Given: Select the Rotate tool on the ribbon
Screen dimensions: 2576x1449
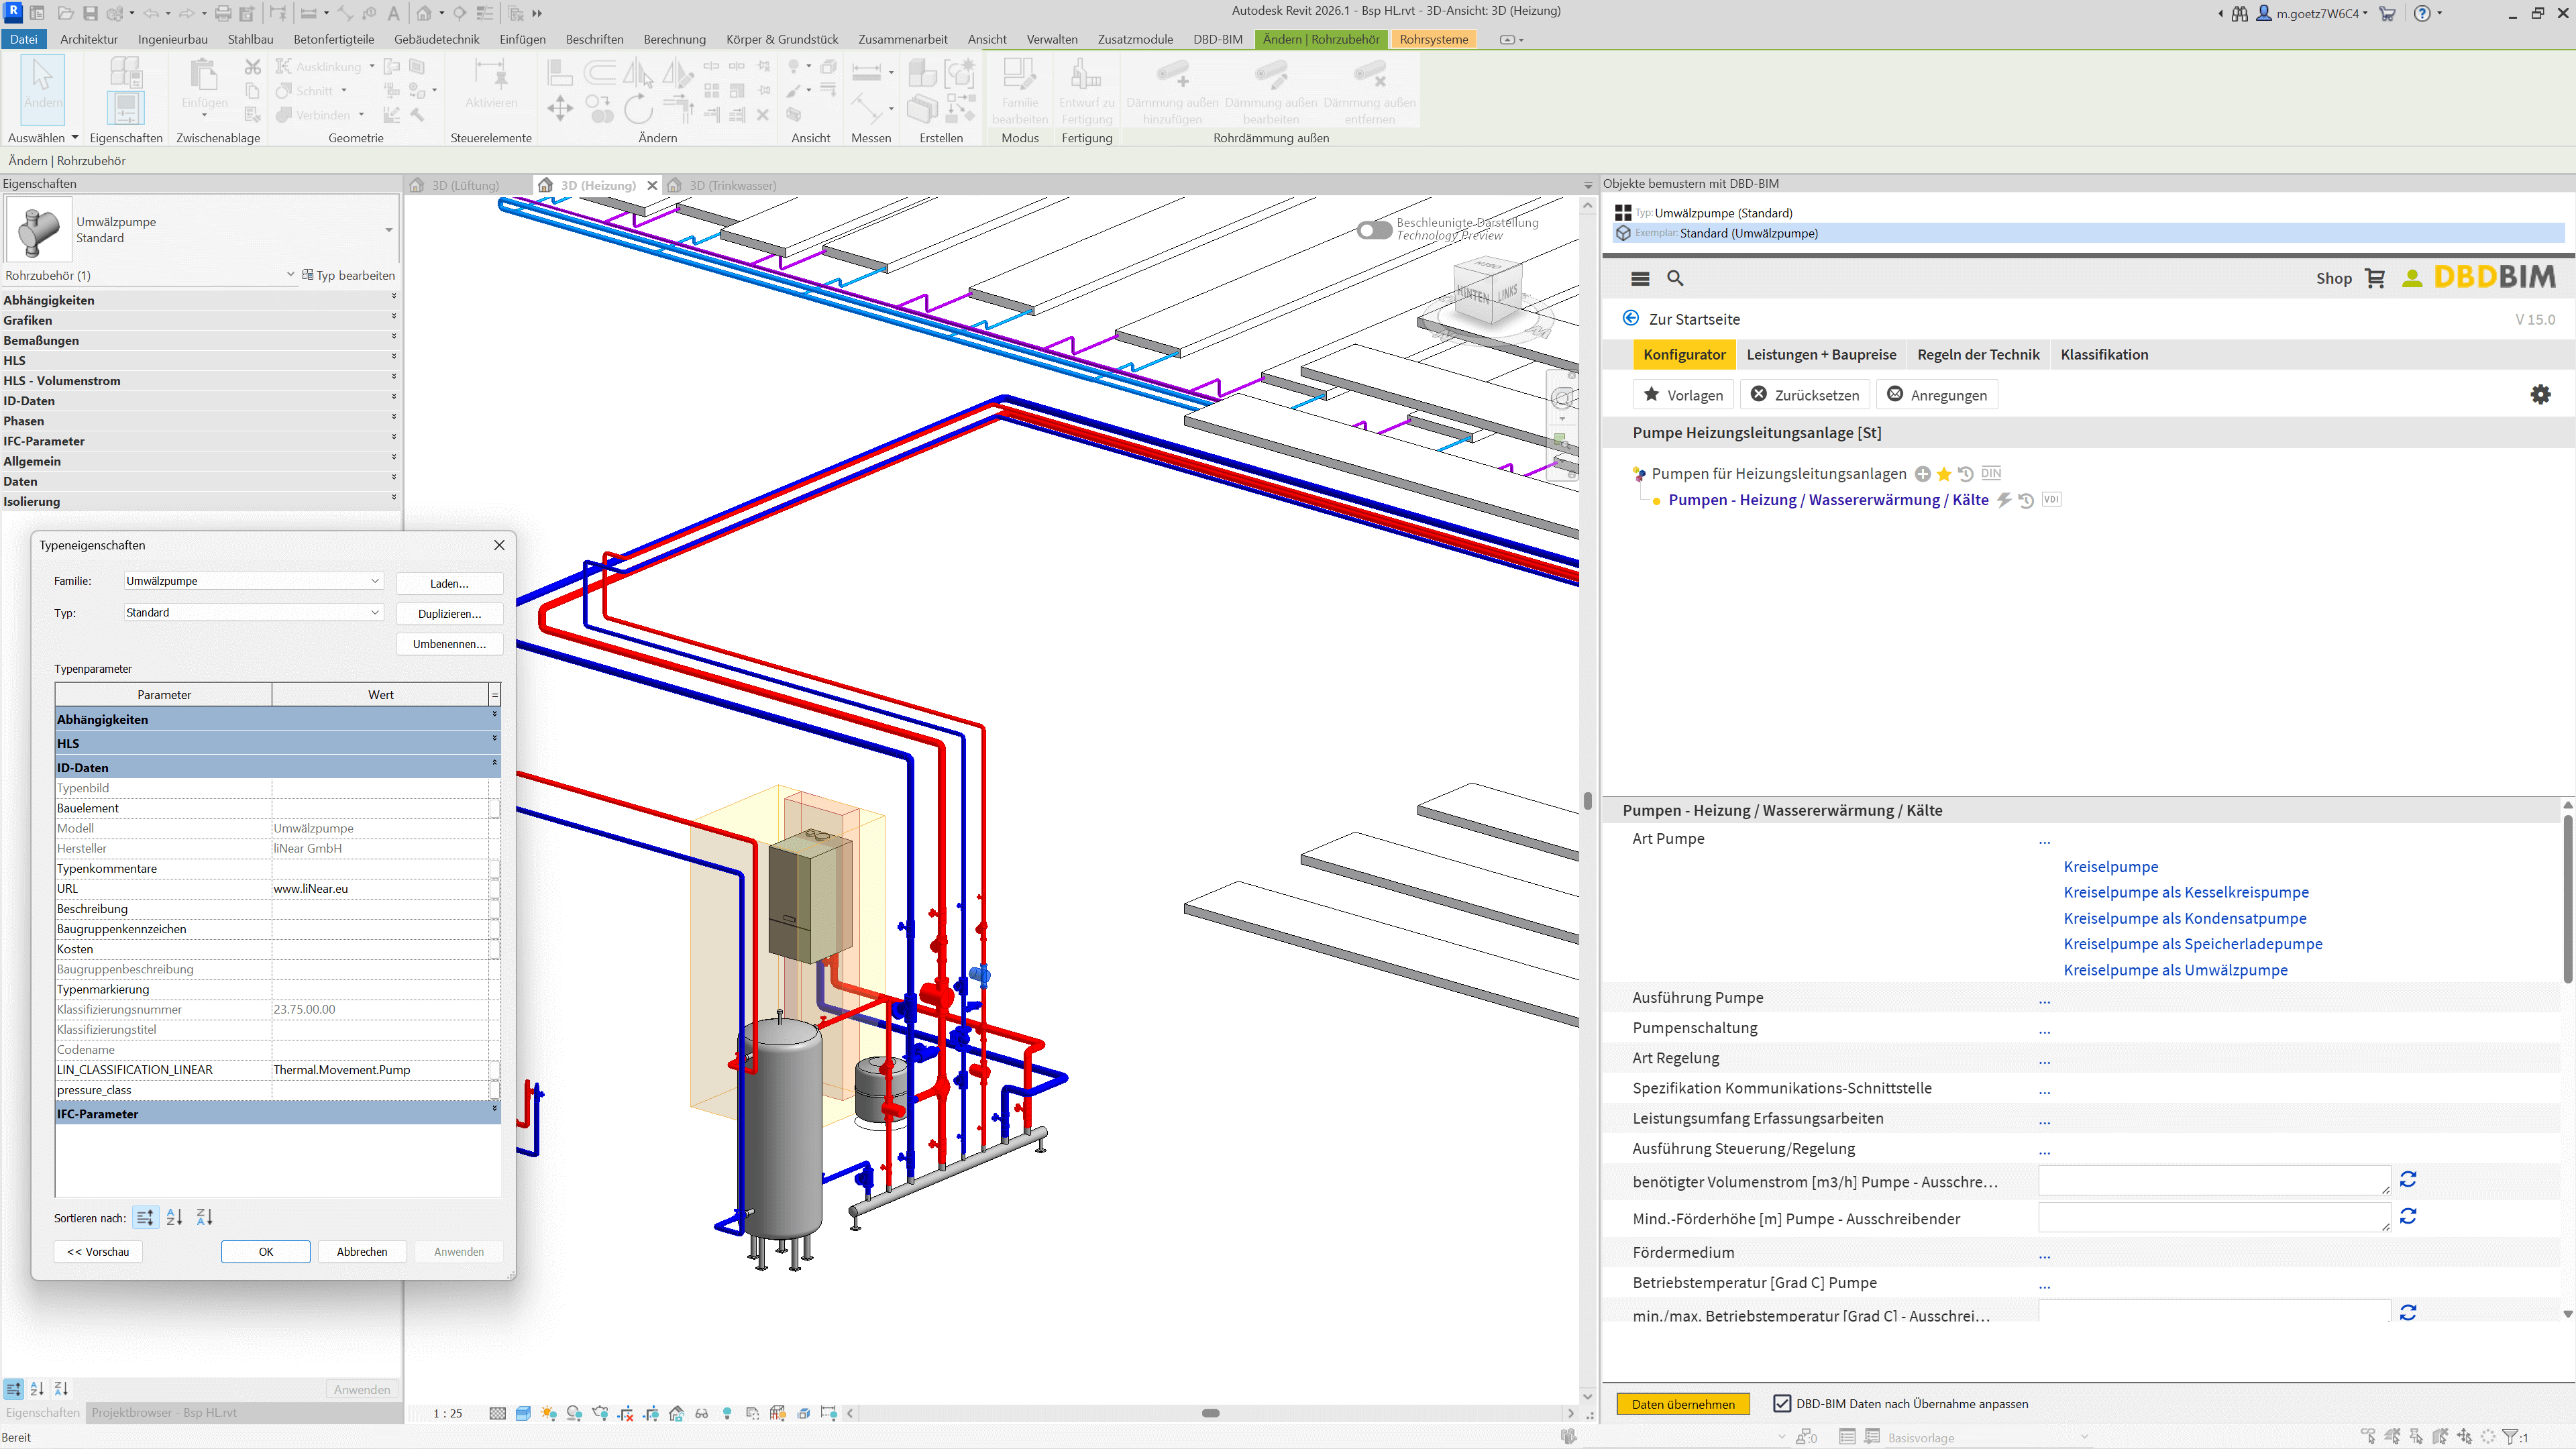Looking at the screenshot, I should pyautogui.click(x=639, y=109).
